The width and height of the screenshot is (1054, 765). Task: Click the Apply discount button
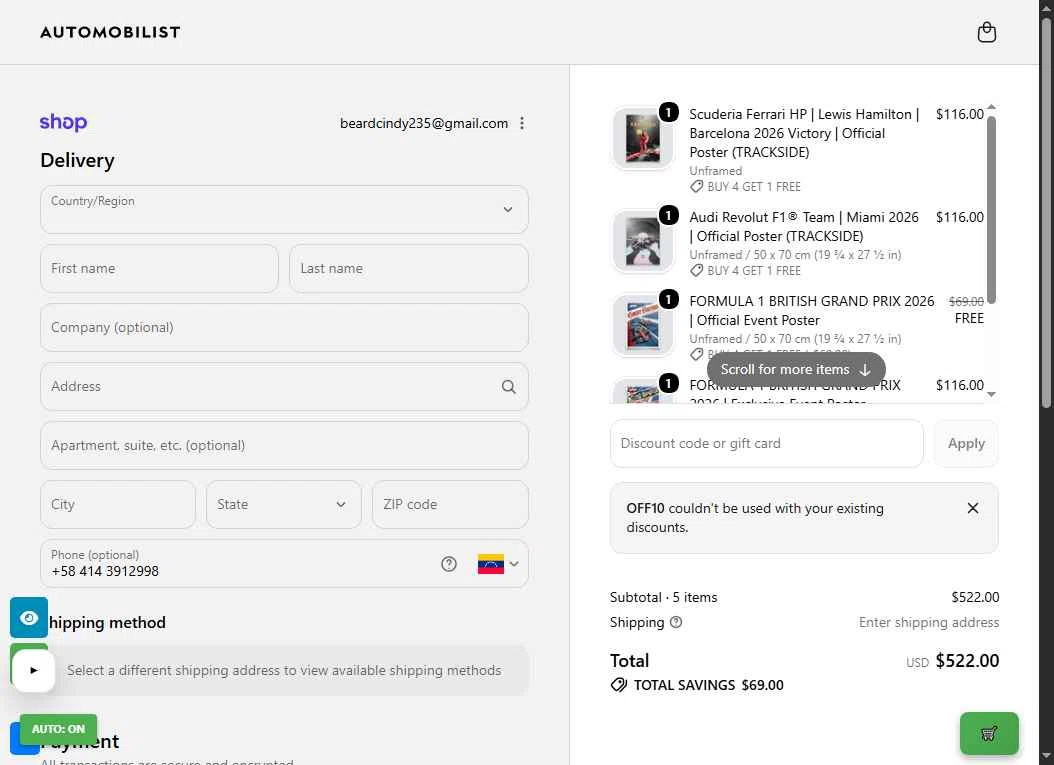coord(966,444)
